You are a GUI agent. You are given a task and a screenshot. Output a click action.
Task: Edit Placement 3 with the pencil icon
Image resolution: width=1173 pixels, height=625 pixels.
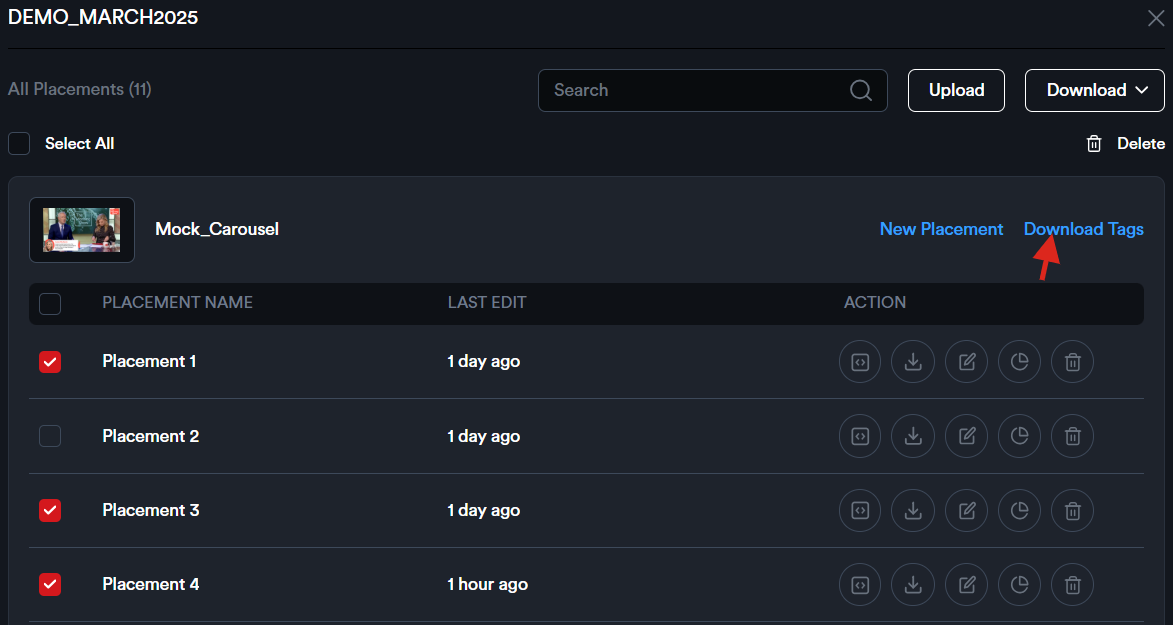966,510
